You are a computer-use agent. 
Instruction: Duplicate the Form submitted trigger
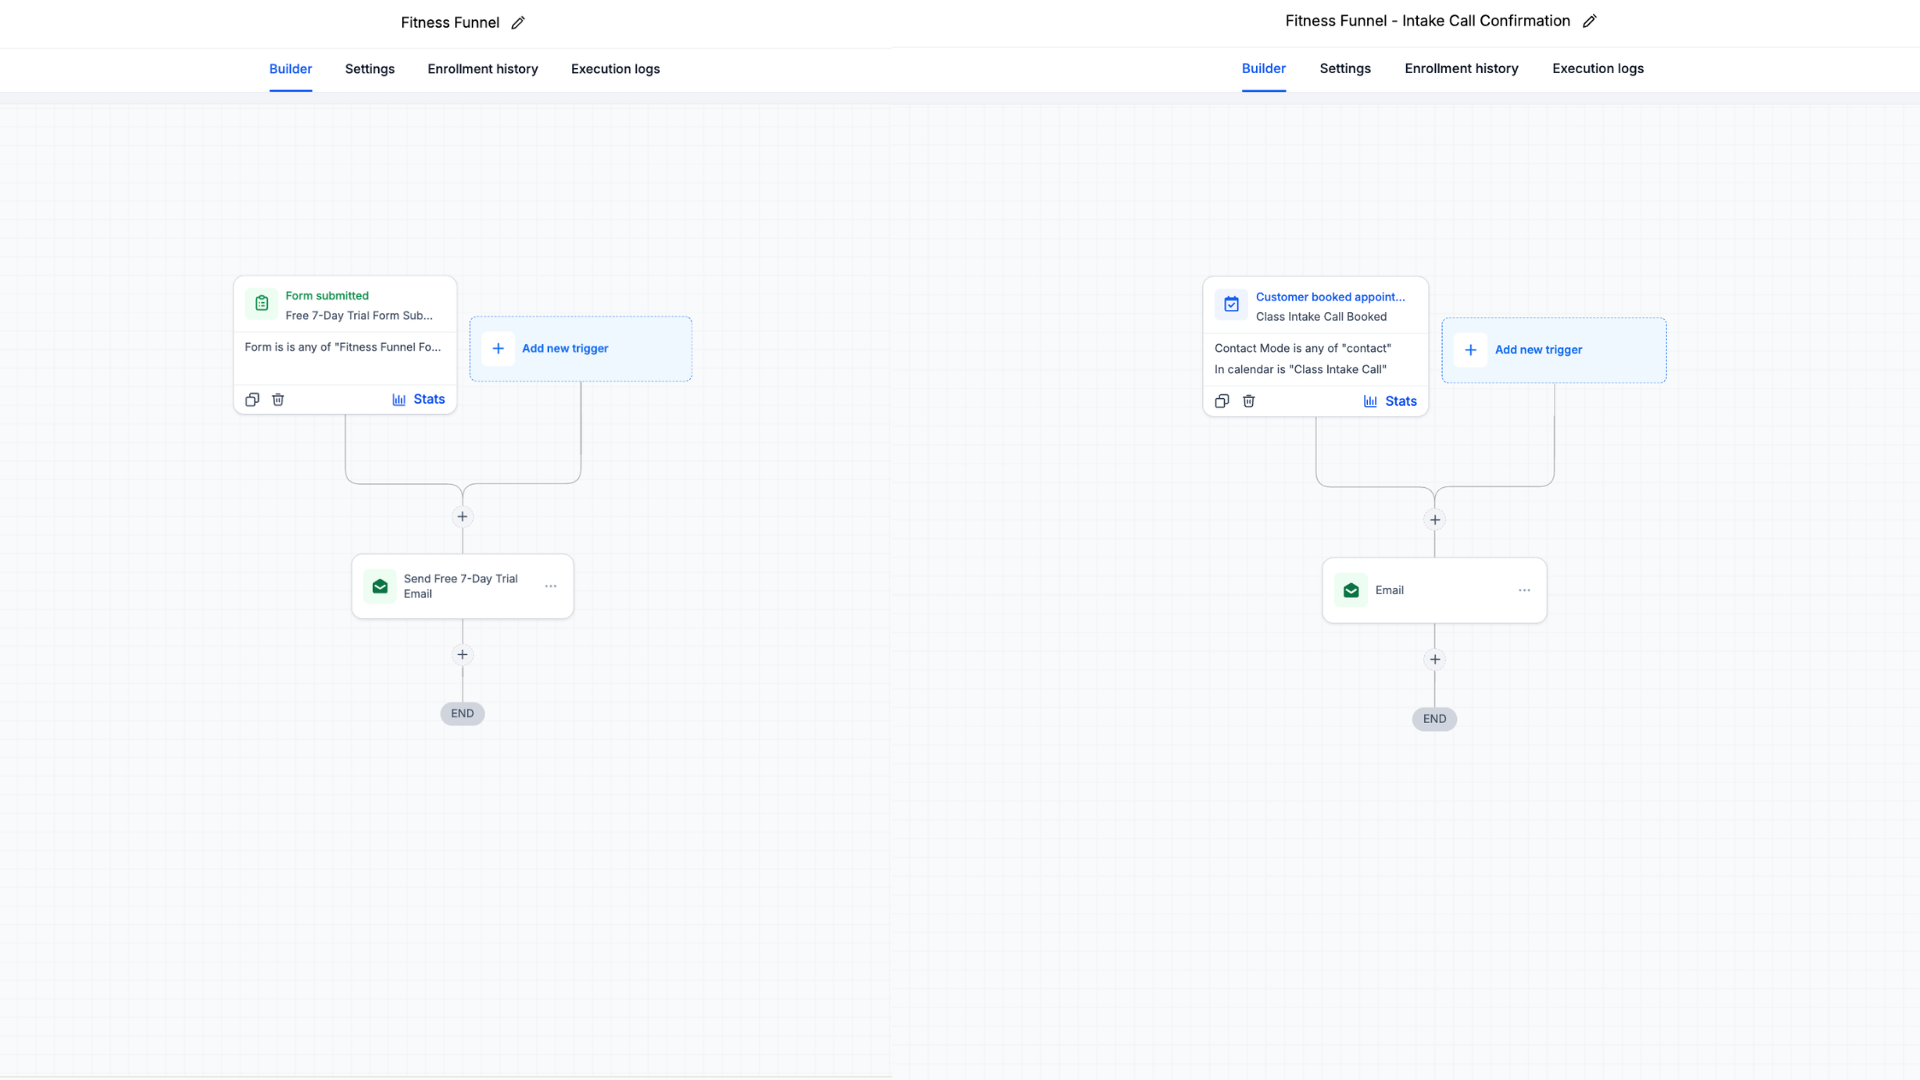(x=252, y=400)
